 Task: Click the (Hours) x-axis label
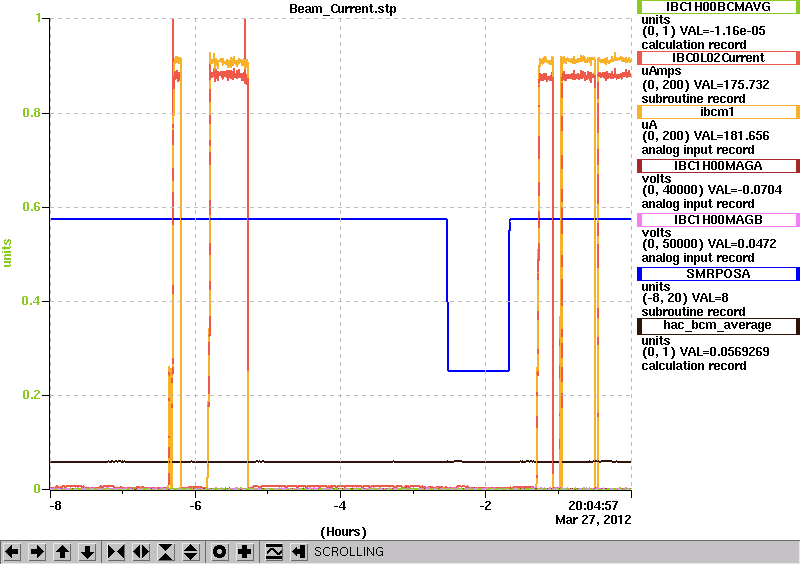(x=343, y=532)
